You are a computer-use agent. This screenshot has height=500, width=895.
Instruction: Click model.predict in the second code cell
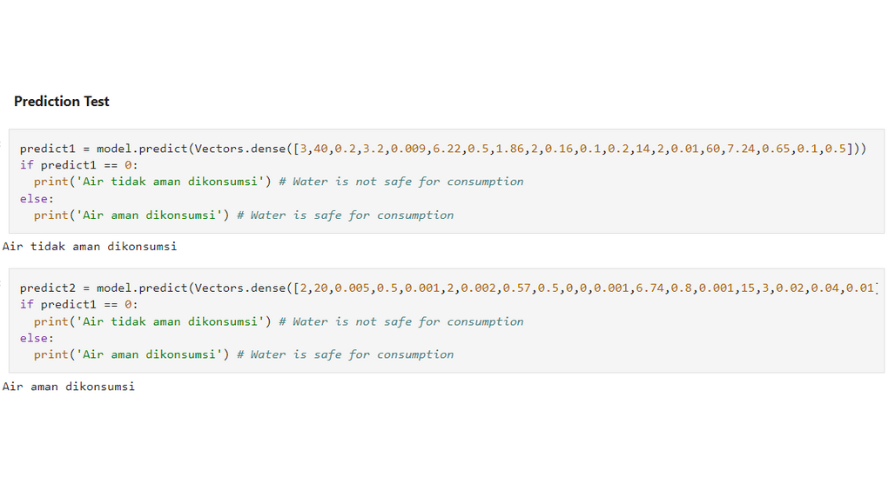click(142, 288)
